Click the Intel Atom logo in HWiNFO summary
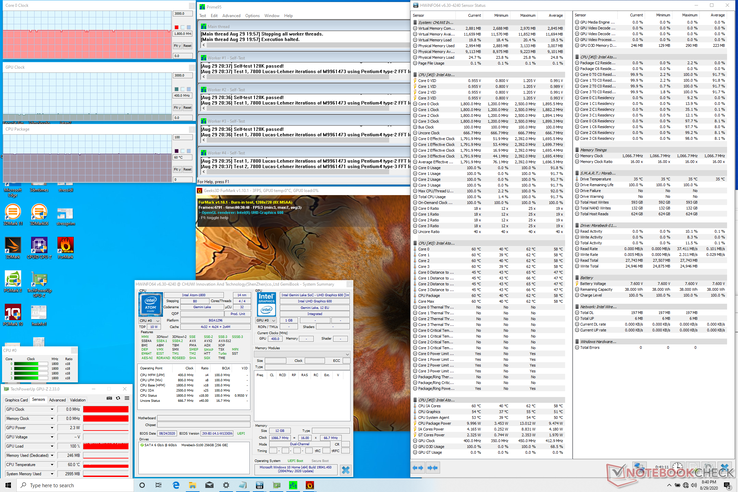 (151, 304)
